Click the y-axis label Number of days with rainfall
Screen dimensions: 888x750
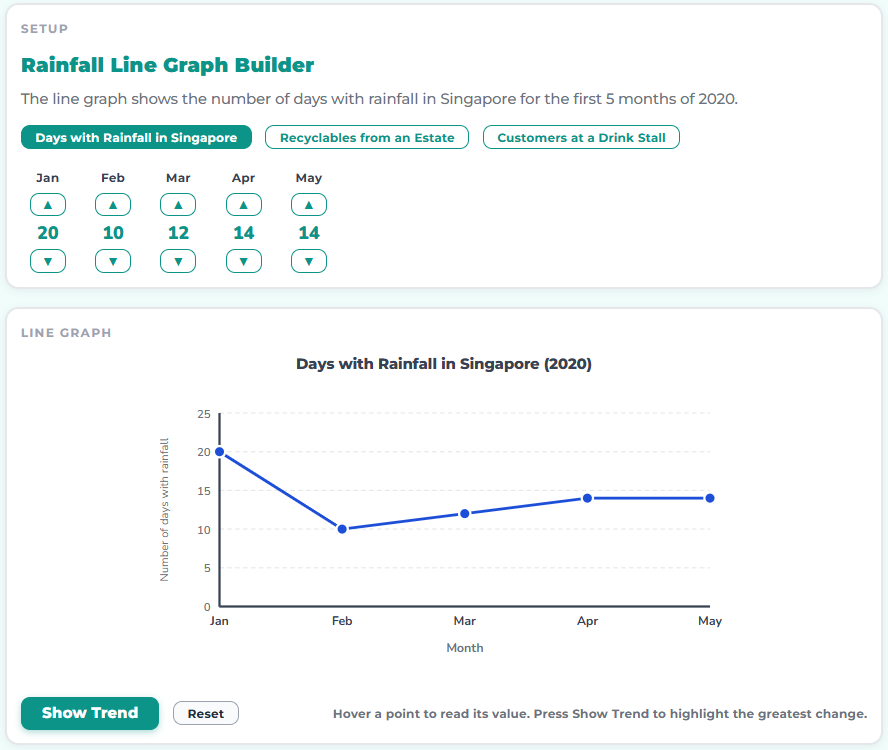coord(164,510)
